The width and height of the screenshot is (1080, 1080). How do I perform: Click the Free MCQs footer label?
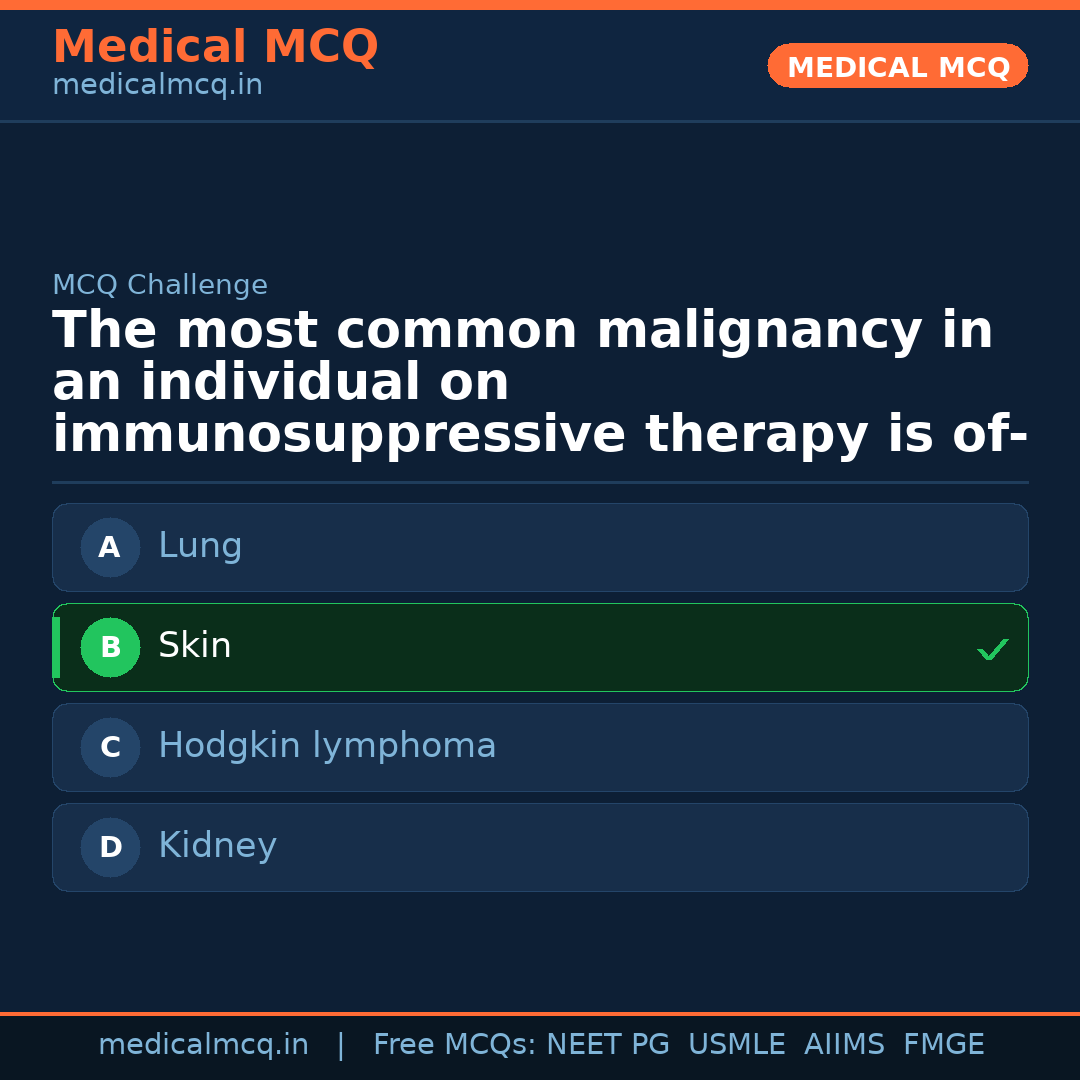coord(455,1045)
